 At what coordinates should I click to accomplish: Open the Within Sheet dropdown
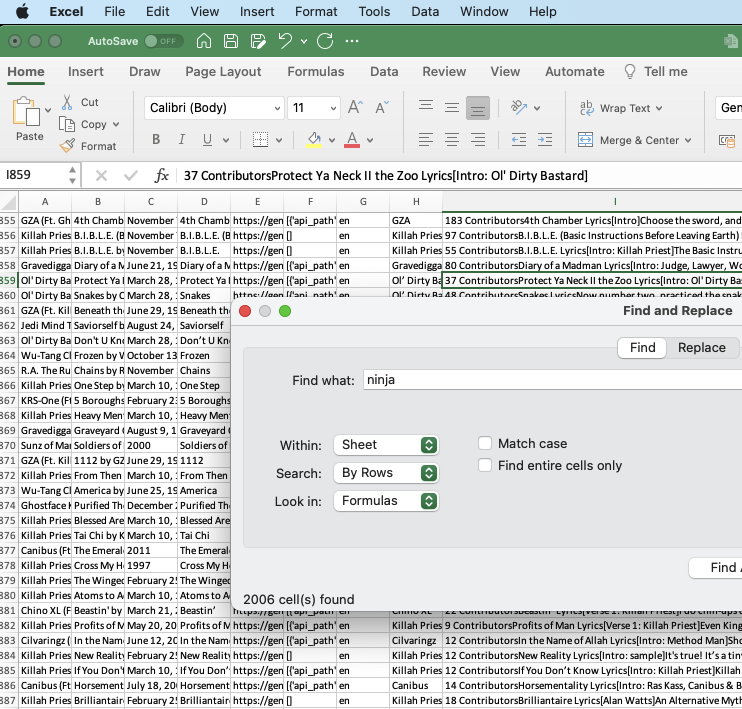click(386, 445)
